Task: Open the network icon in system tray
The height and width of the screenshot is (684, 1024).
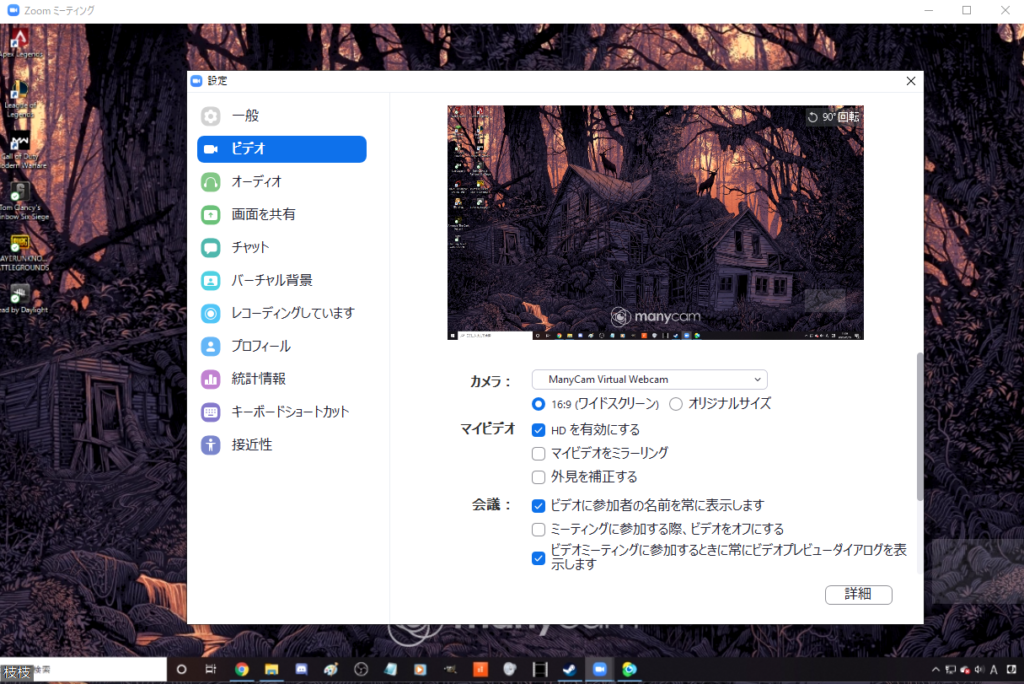Action: [950, 670]
